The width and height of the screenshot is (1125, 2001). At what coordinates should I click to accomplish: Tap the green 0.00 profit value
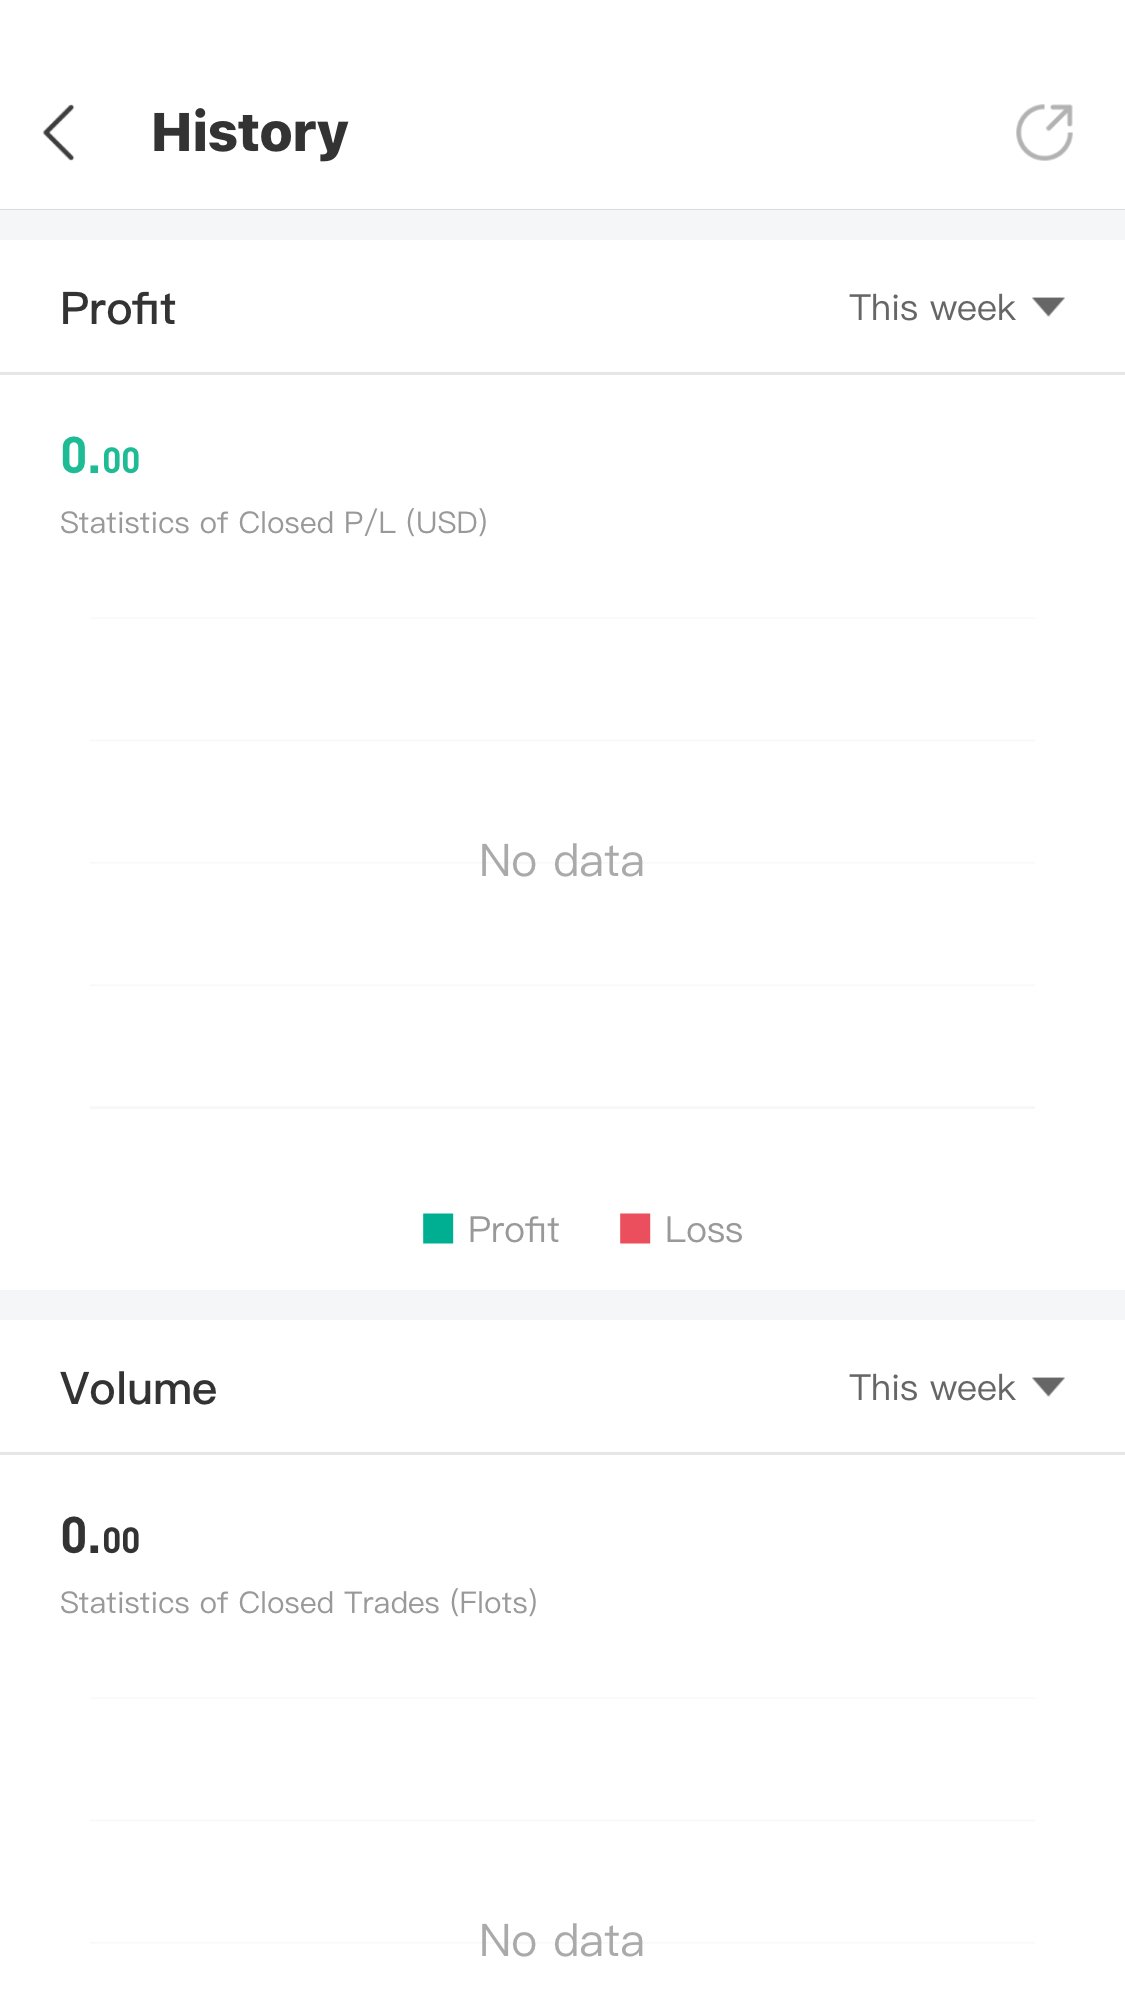(x=100, y=457)
